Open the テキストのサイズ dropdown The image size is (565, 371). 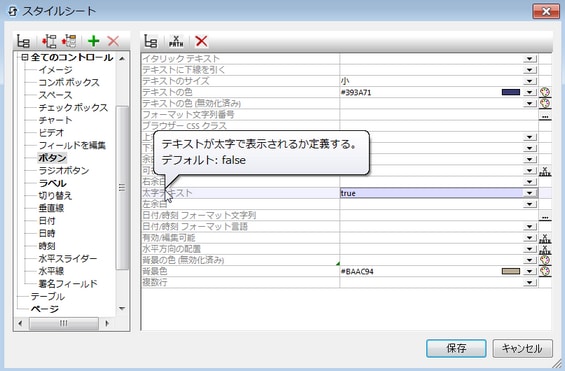coord(529,81)
